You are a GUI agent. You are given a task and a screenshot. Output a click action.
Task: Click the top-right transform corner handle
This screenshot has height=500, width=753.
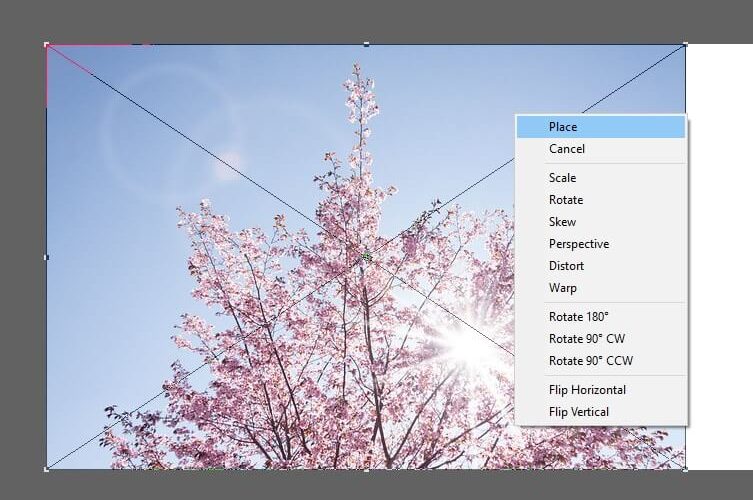(685, 45)
